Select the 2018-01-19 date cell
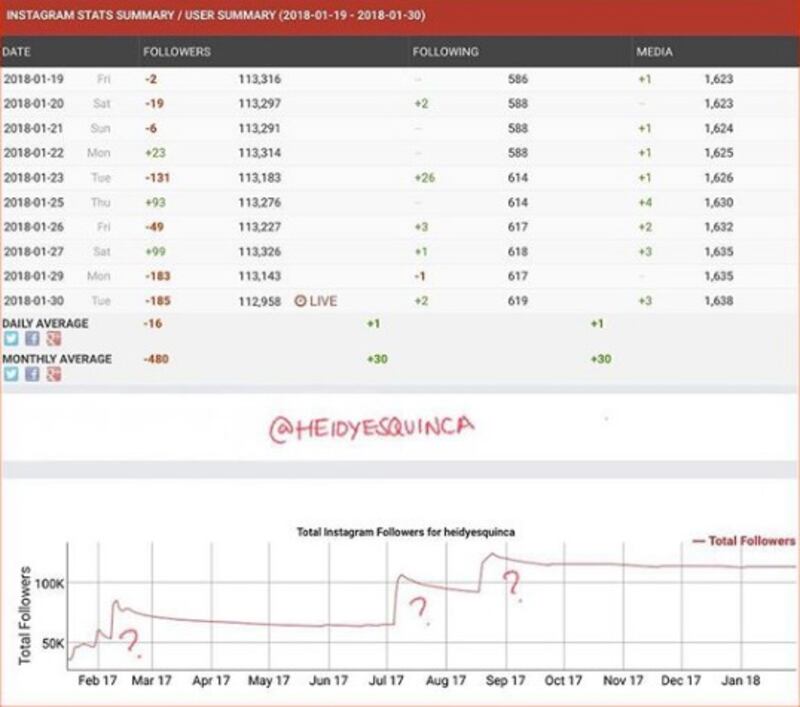The image size is (800, 707). (34, 79)
